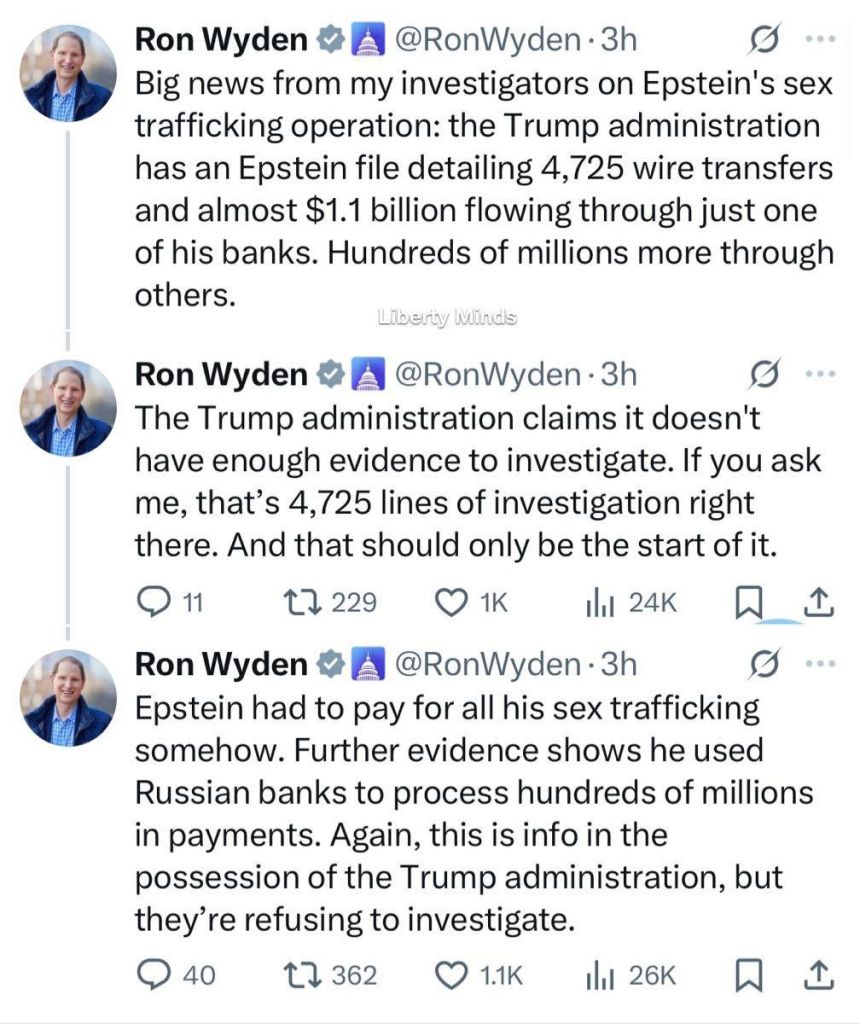Image resolution: width=860 pixels, height=1024 pixels.
Task: Share the second tweet via share icon
Action: click(819, 603)
